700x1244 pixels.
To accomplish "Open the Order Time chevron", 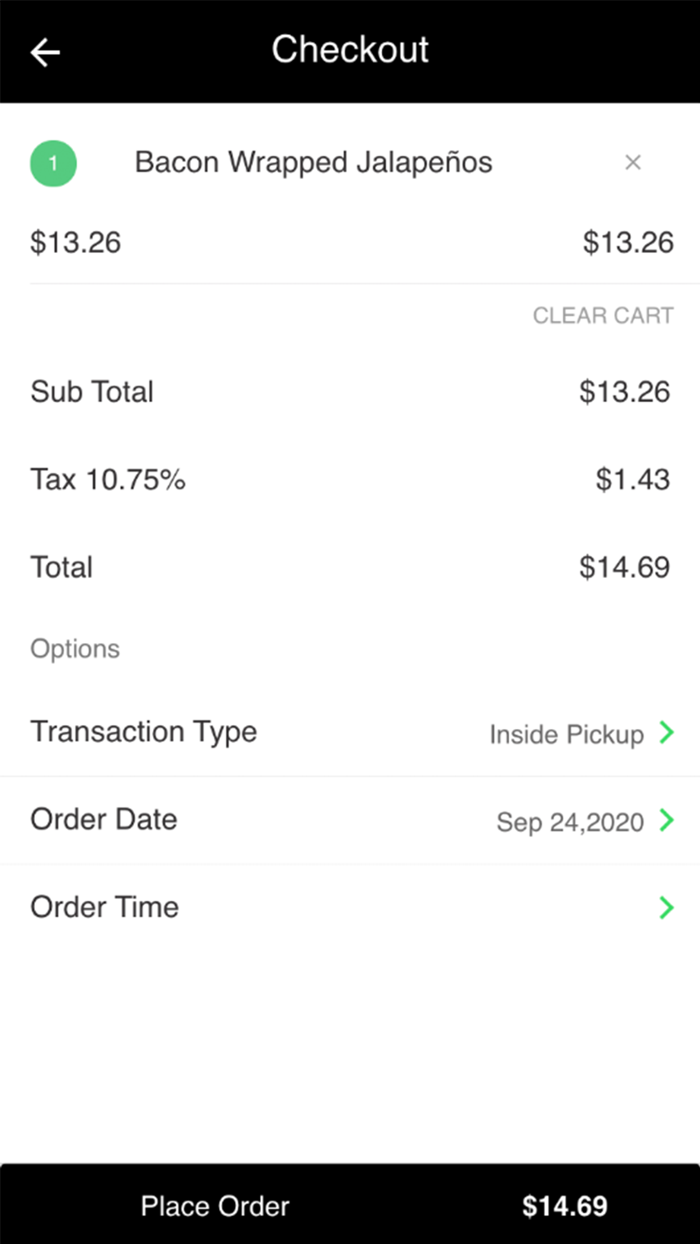I will coord(667,908).
